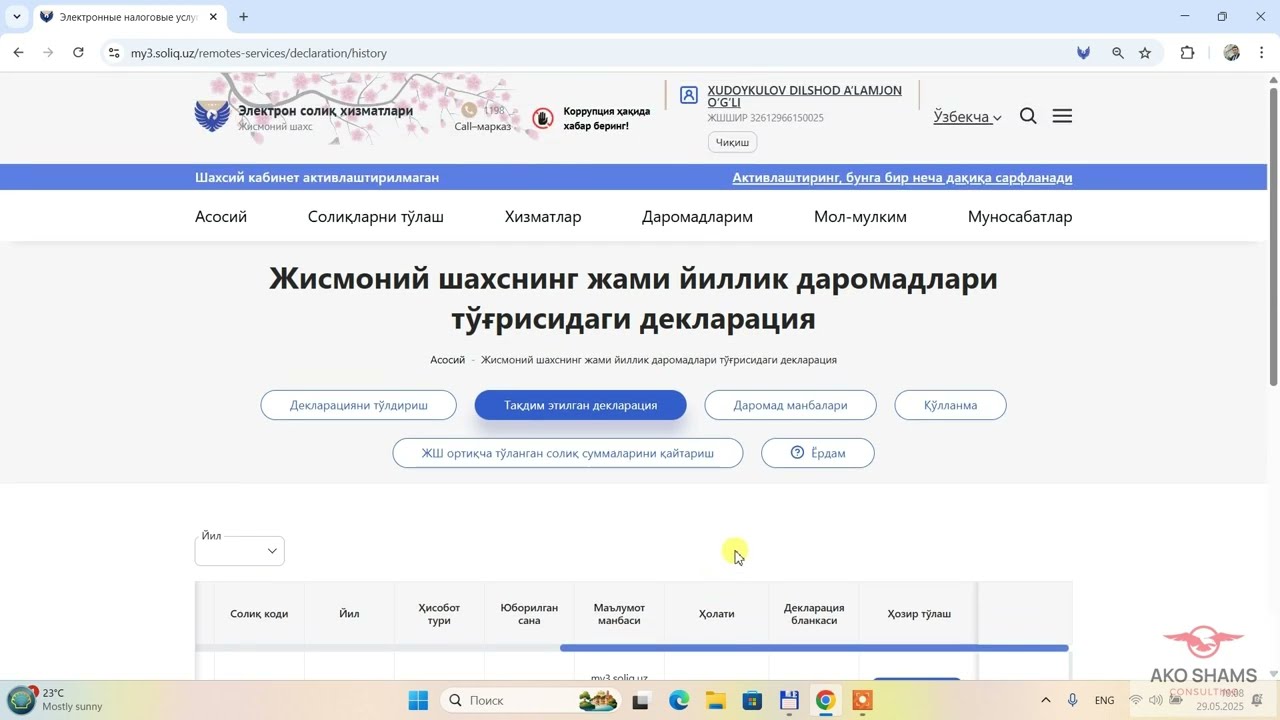
Task: Launch Microsoft Edge from taskbar
Action: (679, 701)
